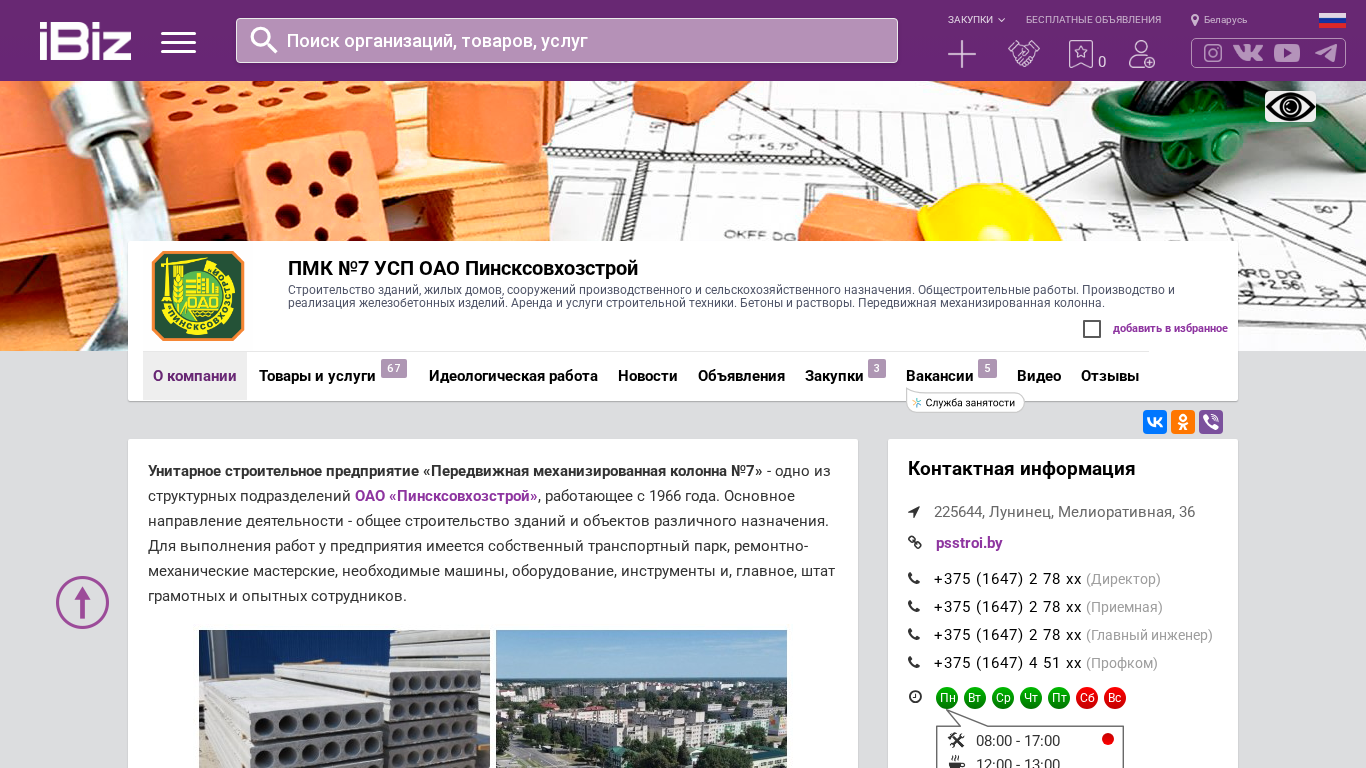Open the handshake partnership icon

(x=1024, y=54)
